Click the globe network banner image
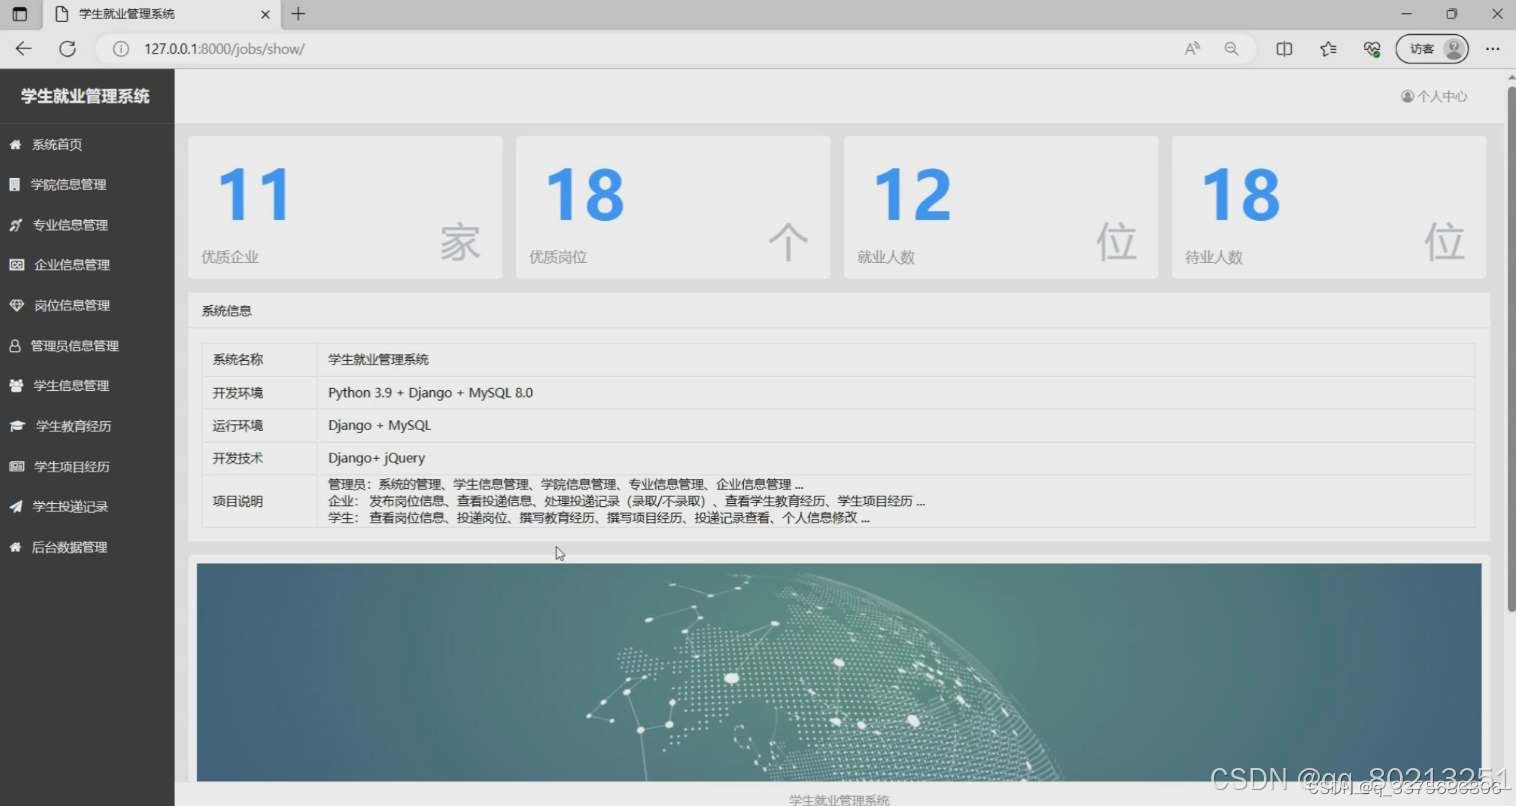The width and height of the screenshot is (1516, 806). [839, 672]
